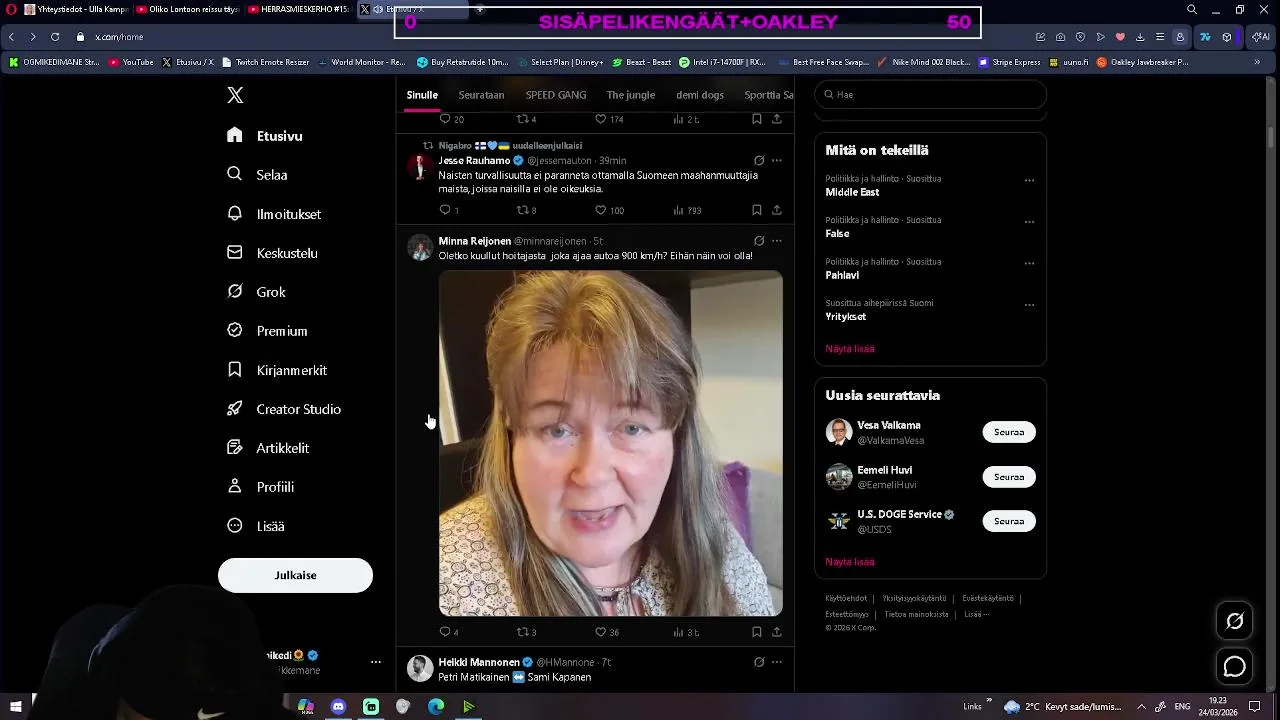This screenshot has height=720, width=1280.
Task: Open Yritykset trend options menu
Action: tap(1029, 305)
